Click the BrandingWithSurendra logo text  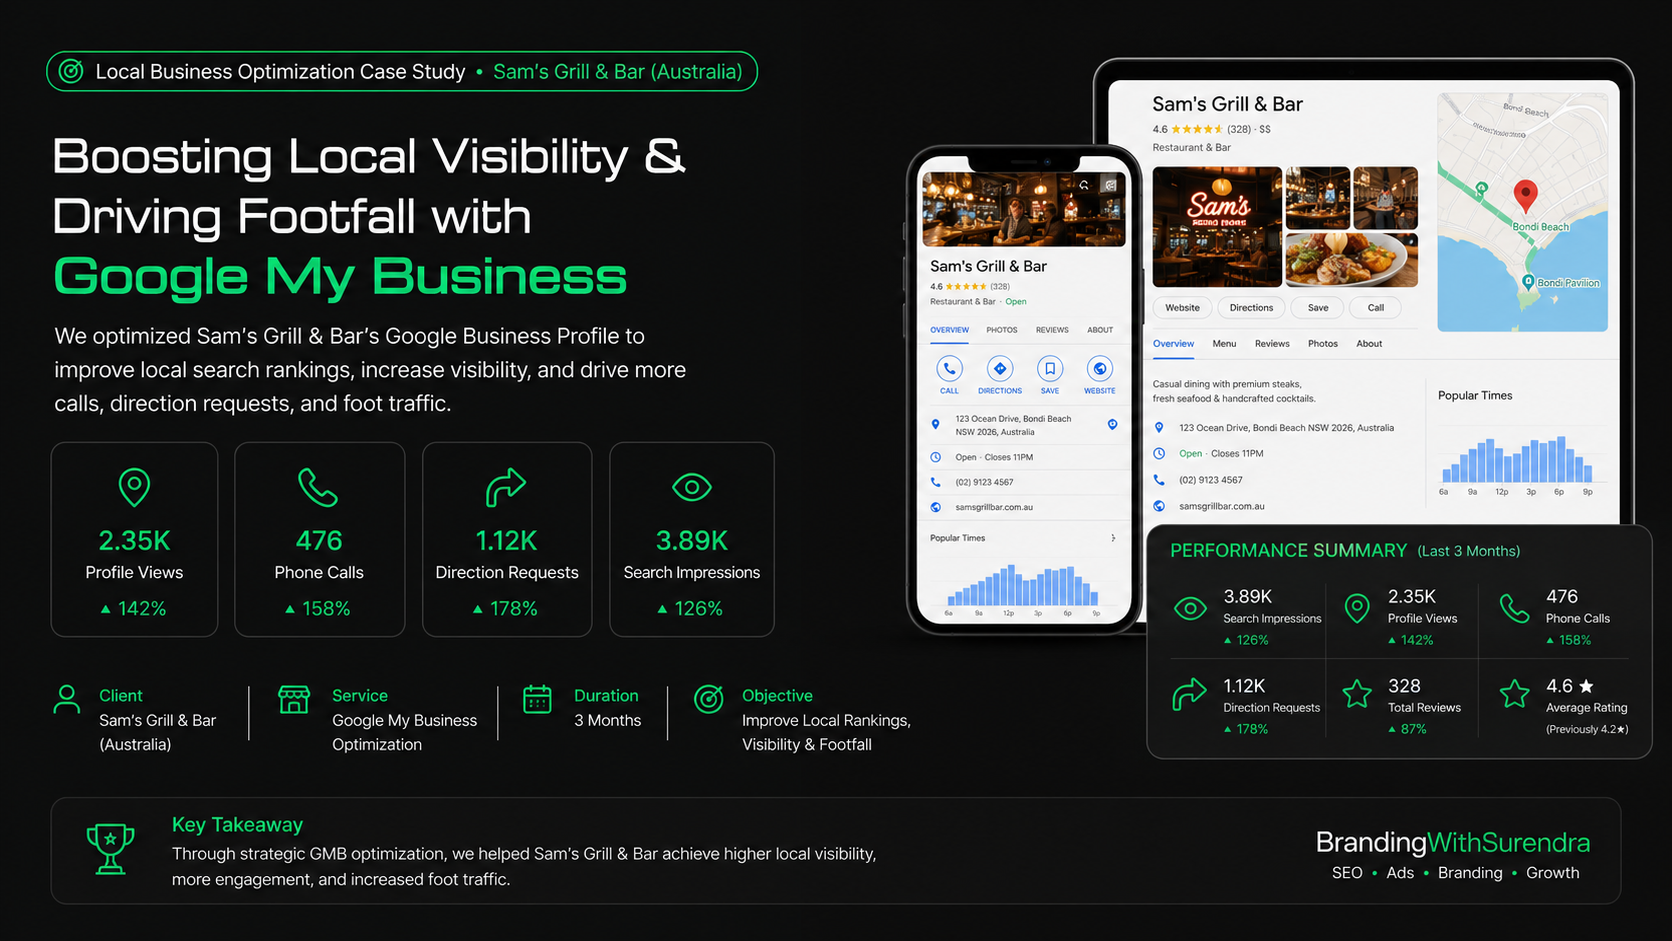1452,842
